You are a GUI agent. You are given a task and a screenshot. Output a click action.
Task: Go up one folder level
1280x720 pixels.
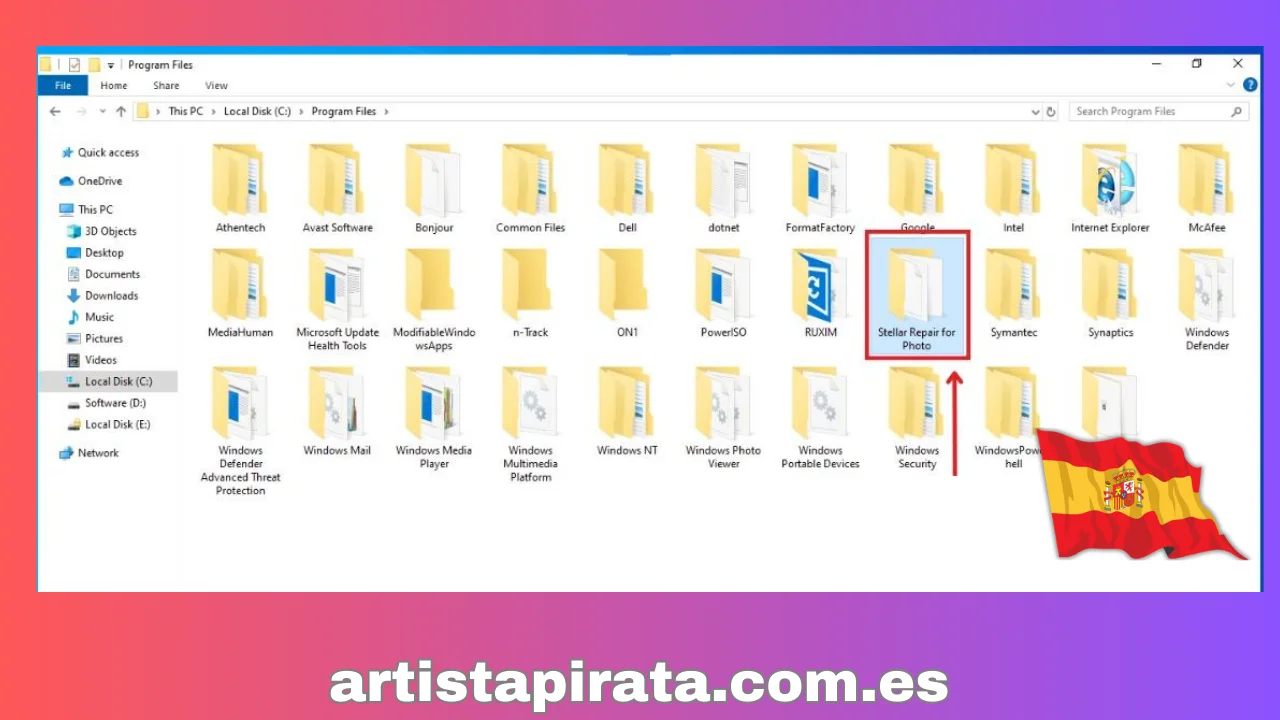(x=121, y=111)
